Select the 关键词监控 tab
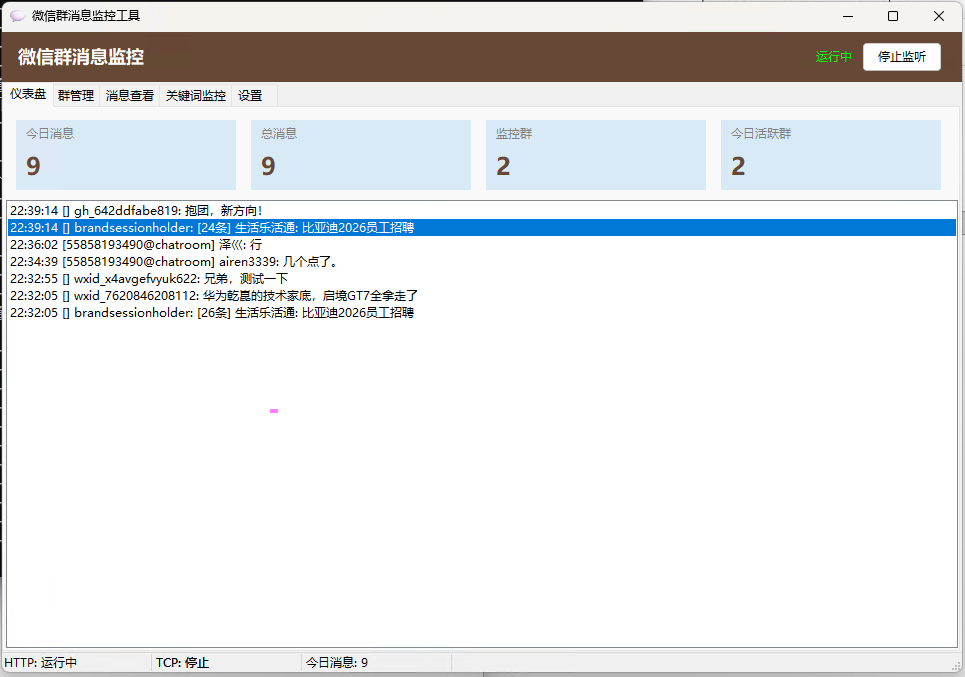This screenshot has height=677, width=965. pyautogui.click(x=196, y=96)
